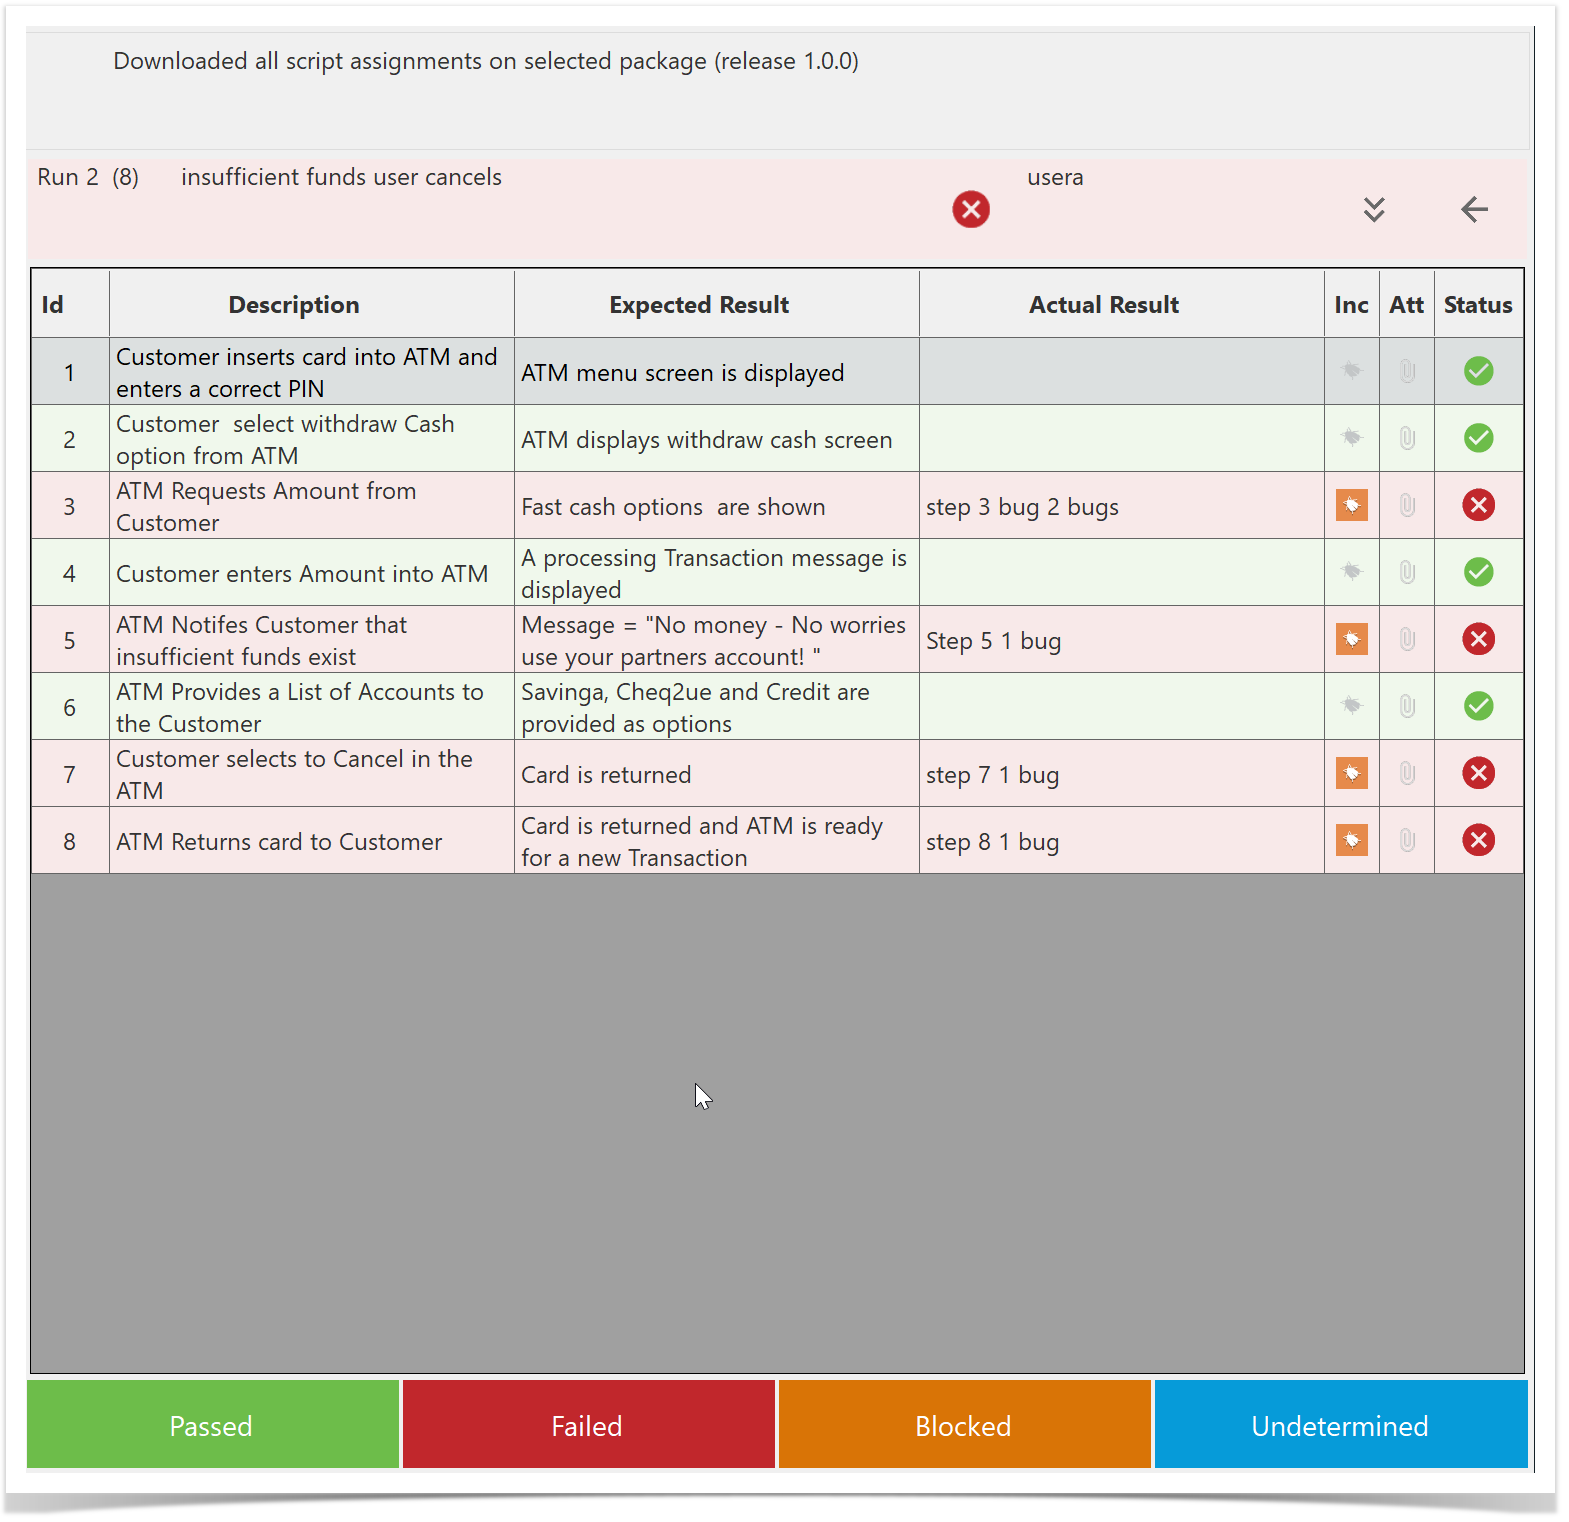Click the actual result cell for step 2
Viewport: 1569px width, 1522px height.
(x=1120, y=439)
